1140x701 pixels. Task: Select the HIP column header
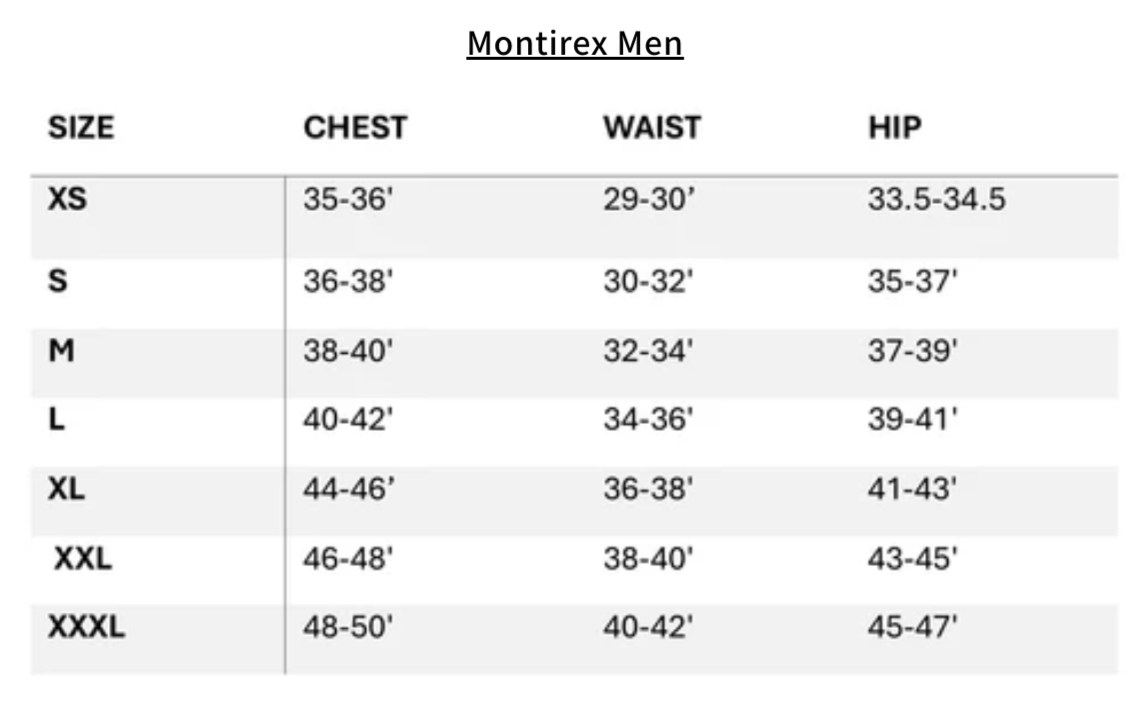click(895, 128)
